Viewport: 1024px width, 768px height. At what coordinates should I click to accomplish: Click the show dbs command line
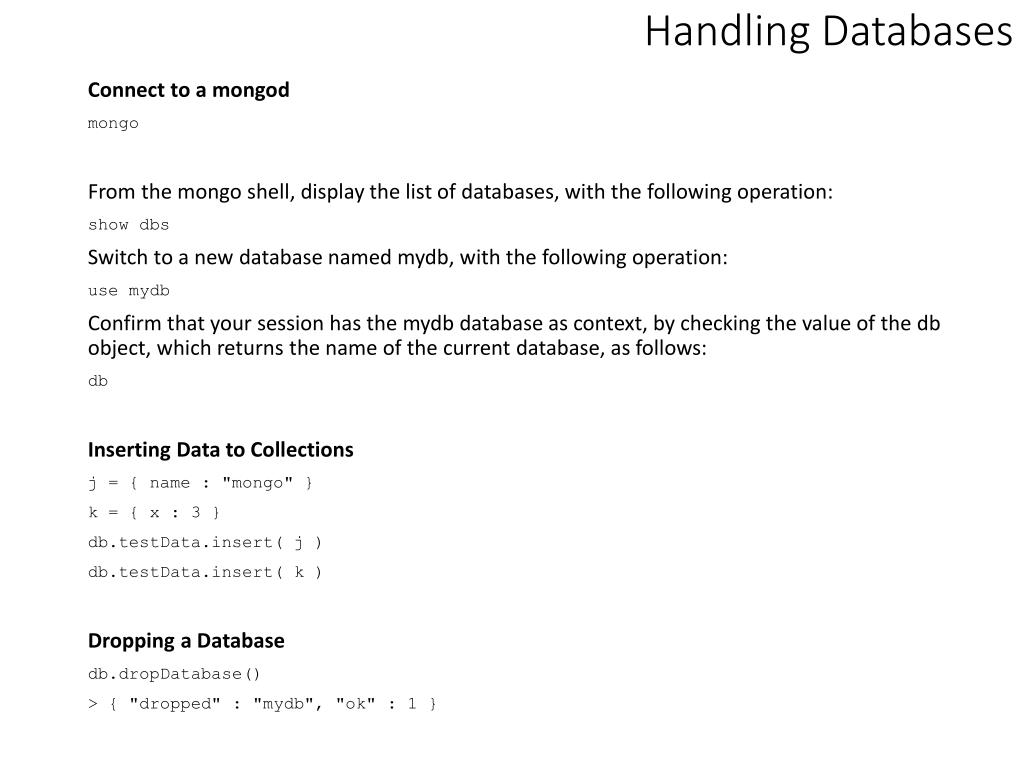coord(129,225)
